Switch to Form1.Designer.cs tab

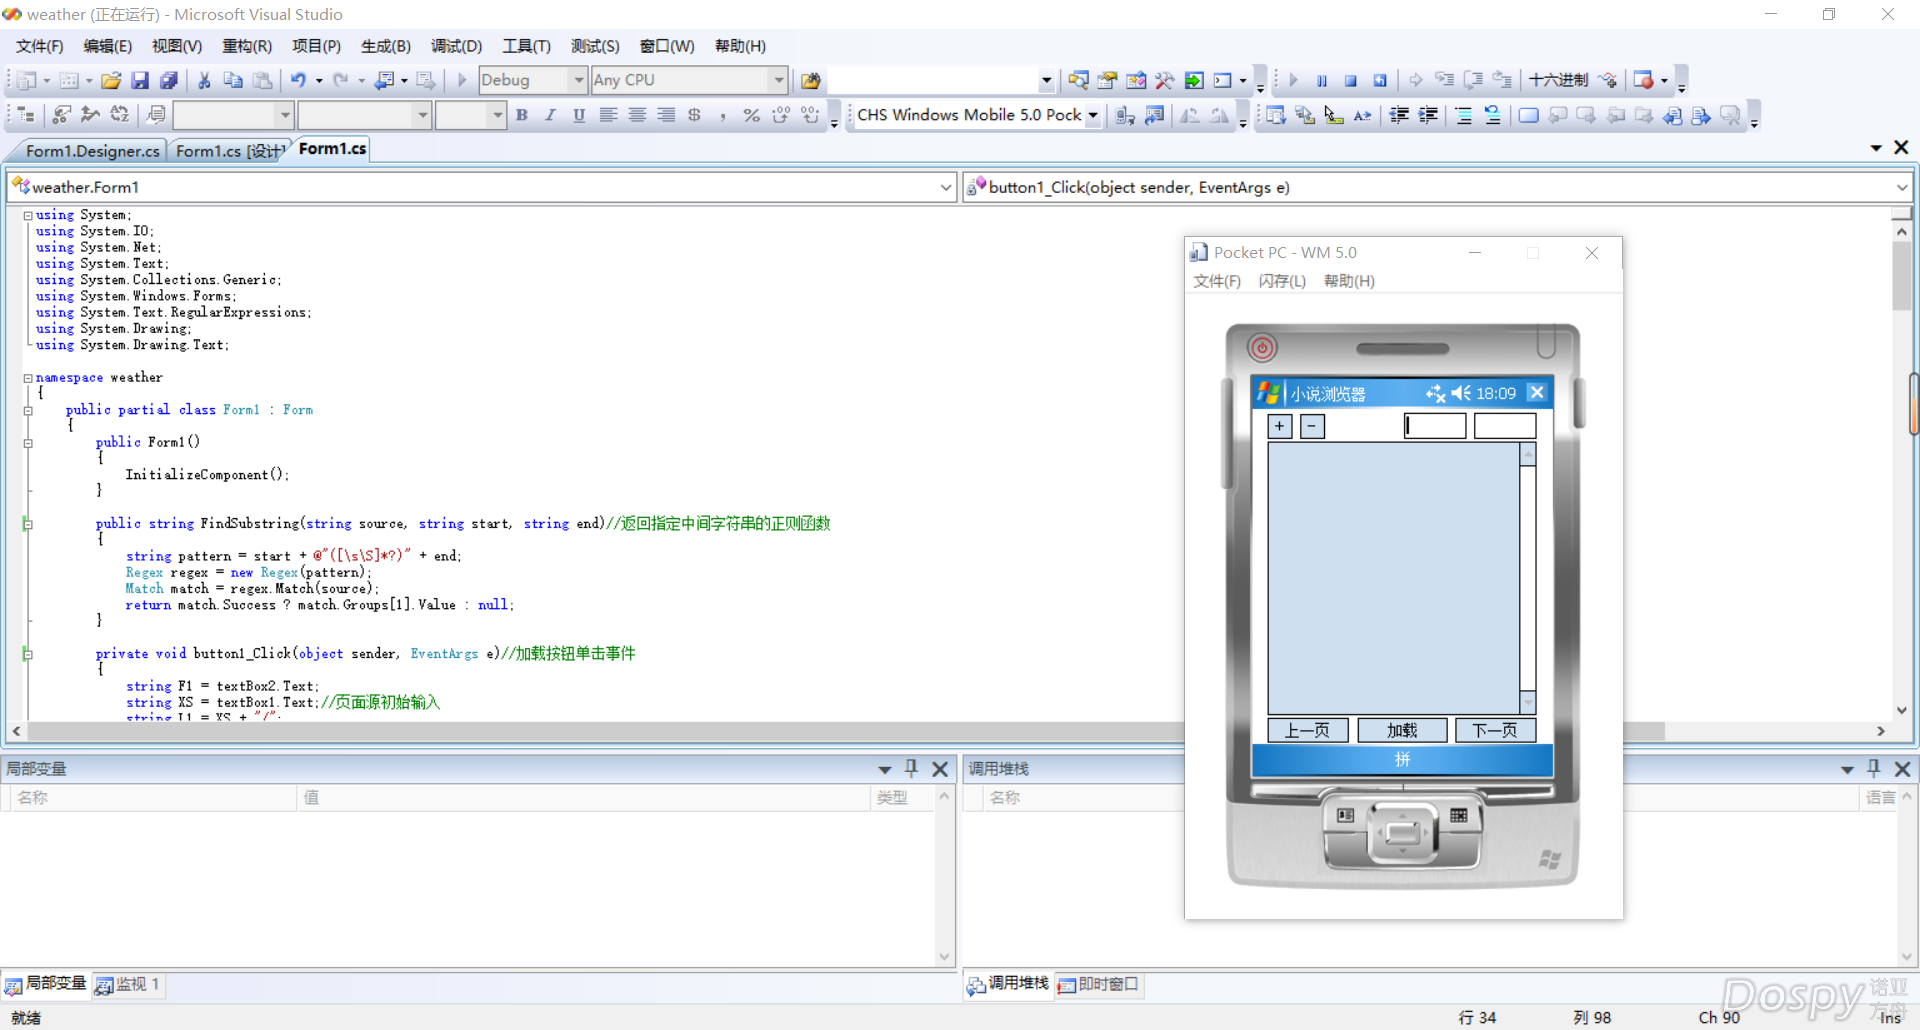pos(92,151)
